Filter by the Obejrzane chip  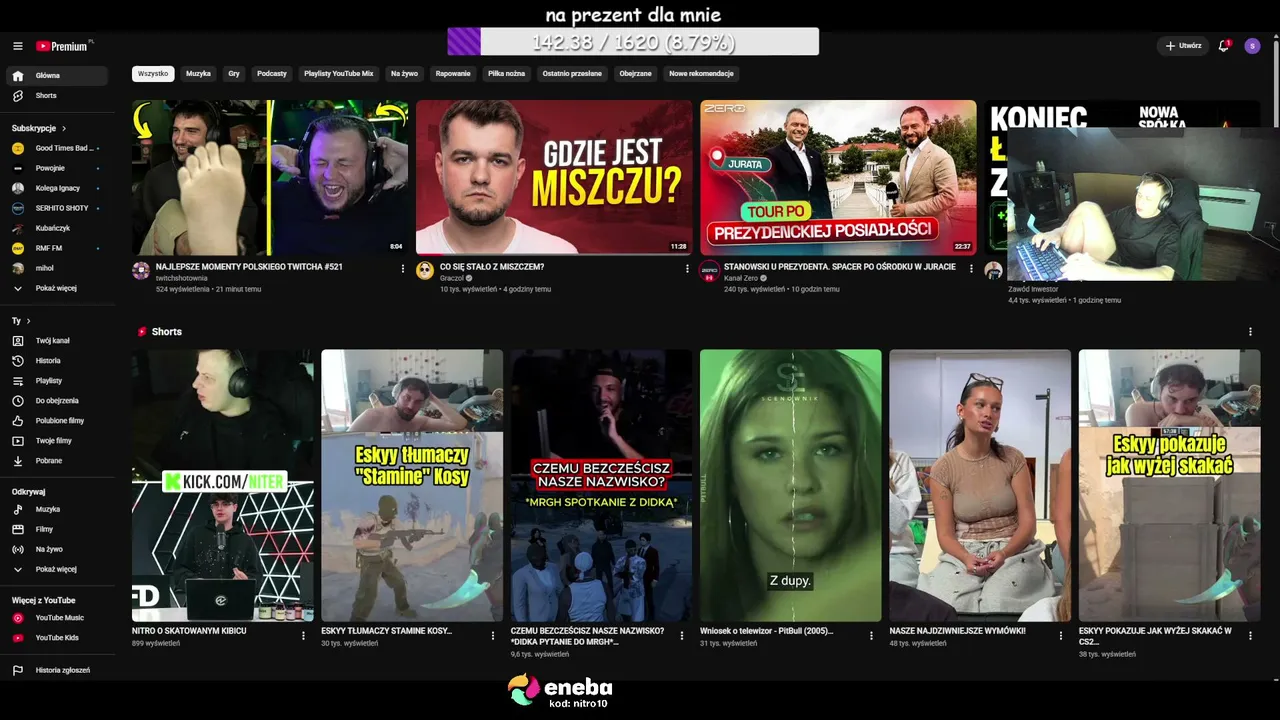635,74
